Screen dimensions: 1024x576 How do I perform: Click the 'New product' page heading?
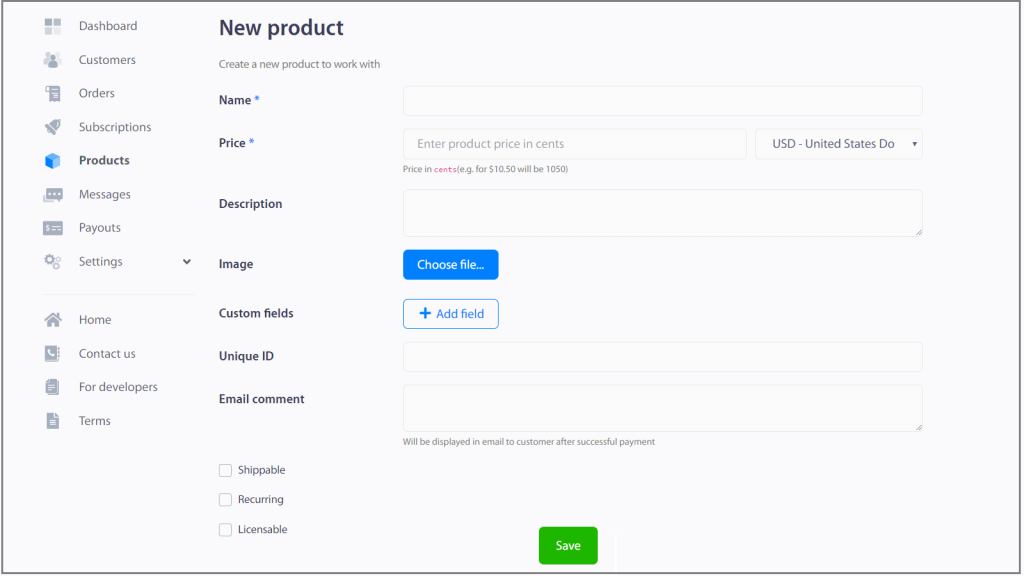coord(281,27)
